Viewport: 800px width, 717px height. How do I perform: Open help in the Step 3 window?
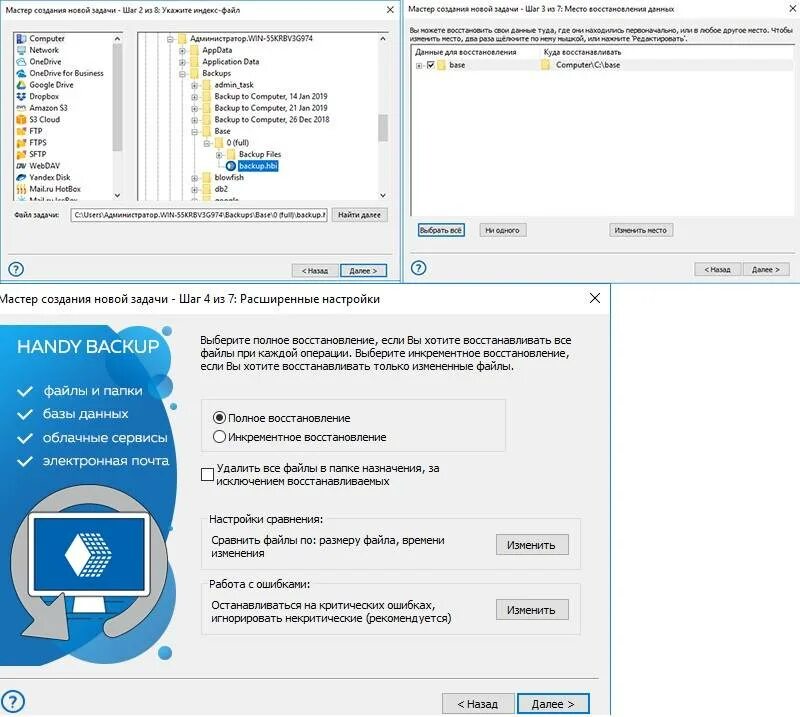click(x=418, y=267)
